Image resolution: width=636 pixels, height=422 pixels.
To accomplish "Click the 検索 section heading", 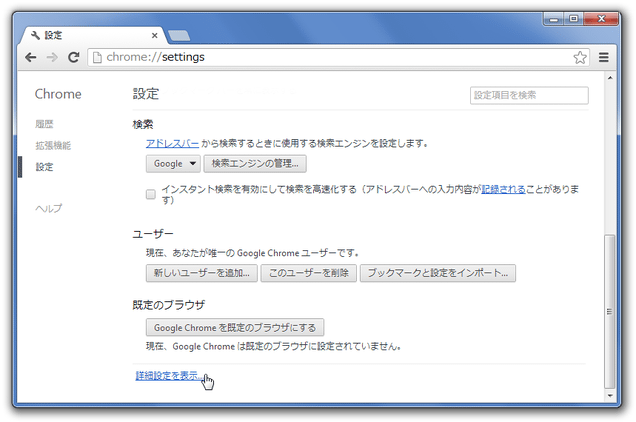I will tap(143, 124).
